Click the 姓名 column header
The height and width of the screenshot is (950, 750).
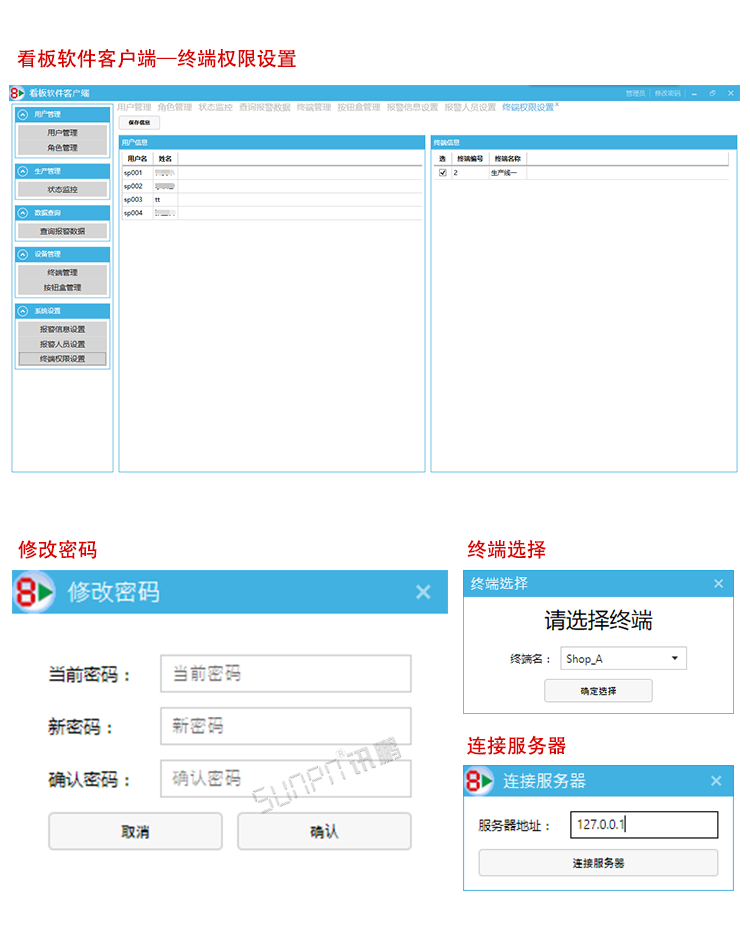pos(165,159)
